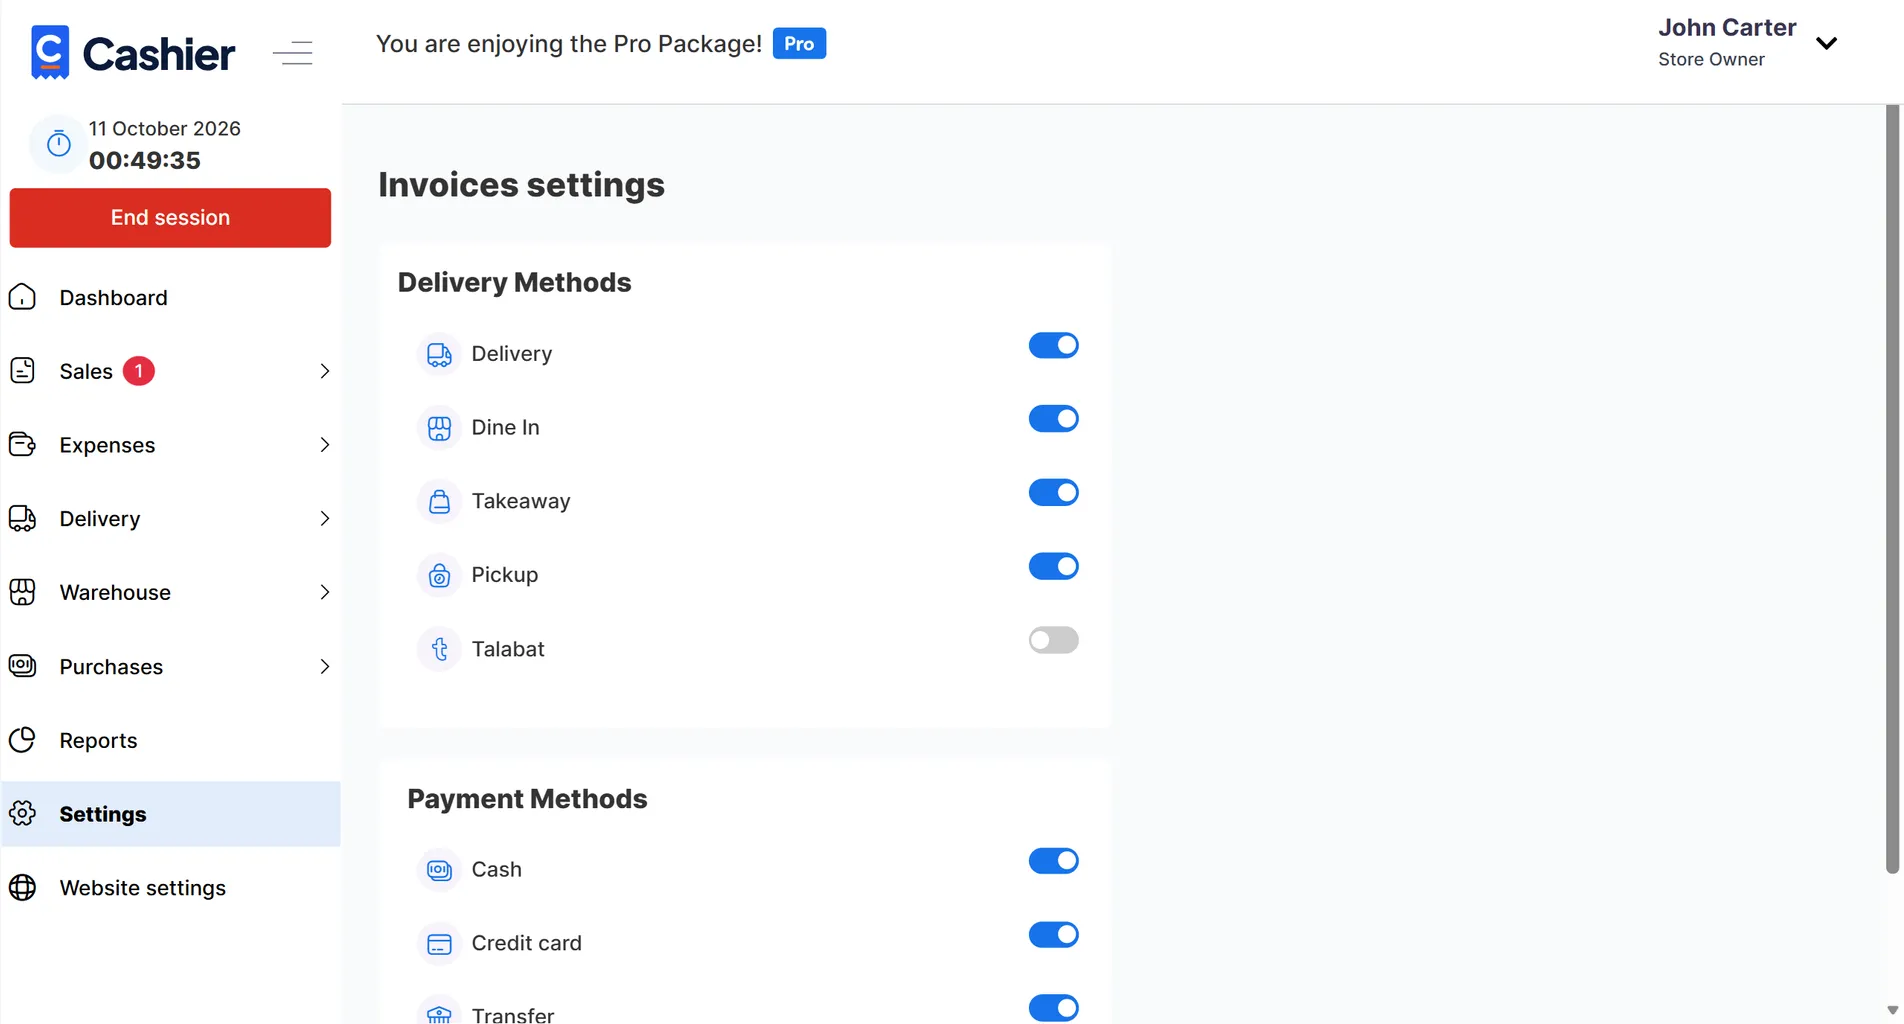Click the Transfer bank icon
Screen dimensions: 1904x1024
(439, 1012)
